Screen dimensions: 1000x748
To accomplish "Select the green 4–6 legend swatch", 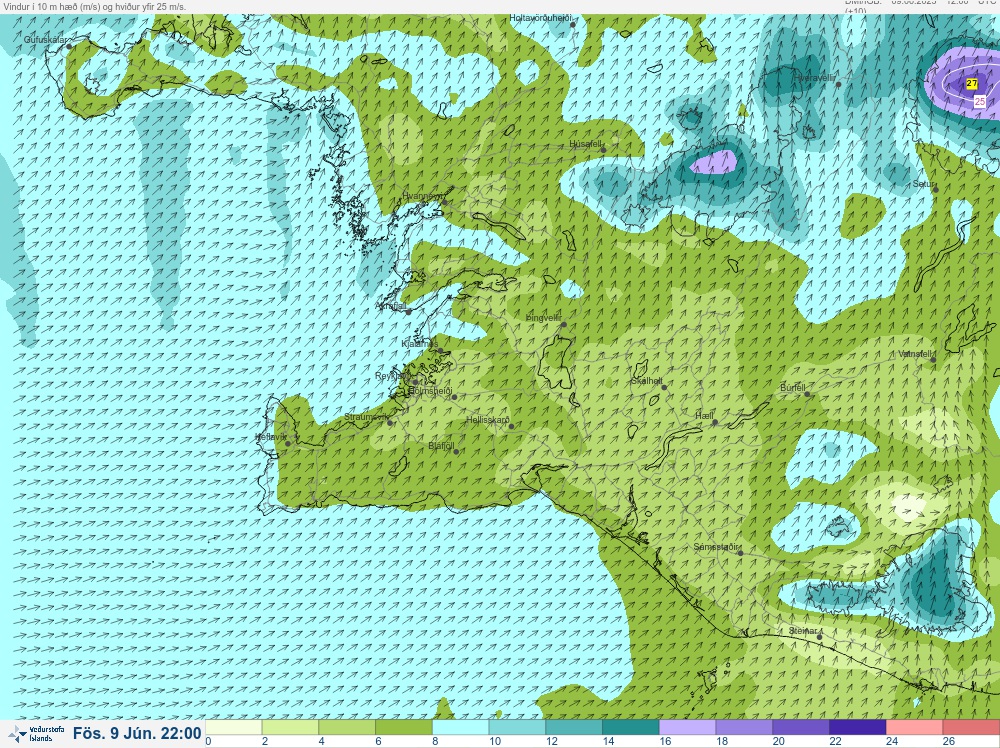I will tap(347, 728).
